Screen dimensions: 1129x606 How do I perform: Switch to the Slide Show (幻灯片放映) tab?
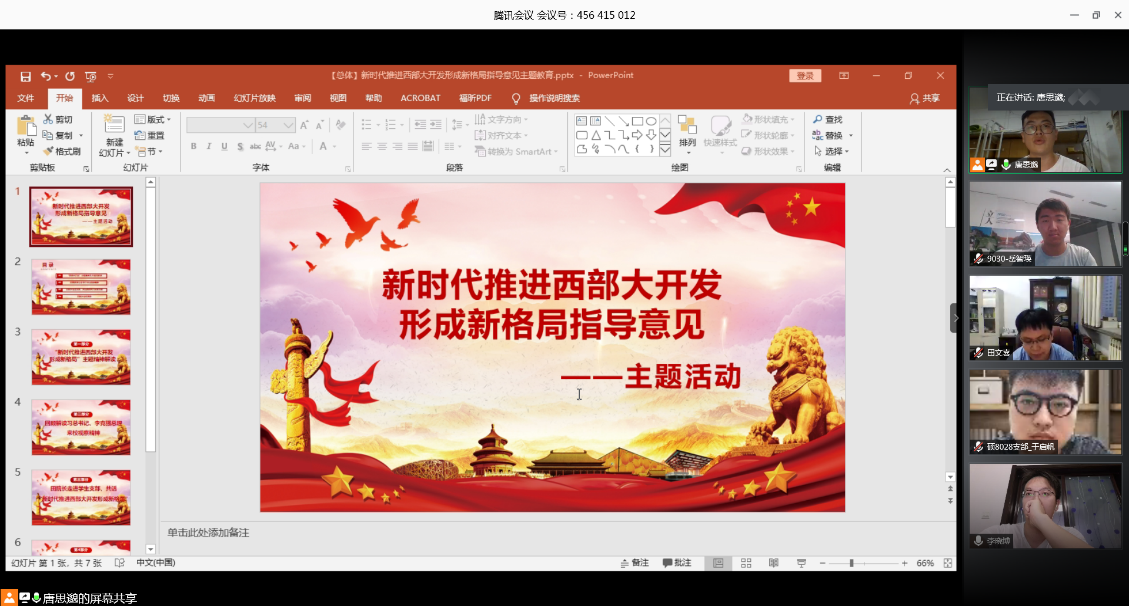point(254,98)
